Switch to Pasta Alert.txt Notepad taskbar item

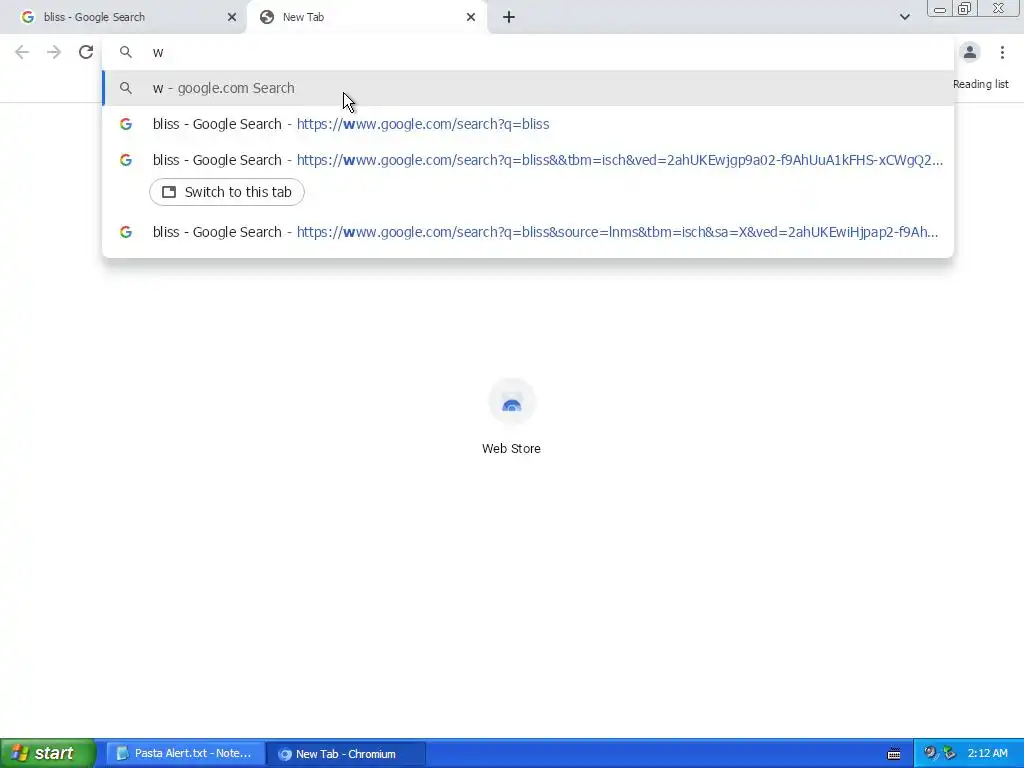pyautogui.click(x=185, y=754)
